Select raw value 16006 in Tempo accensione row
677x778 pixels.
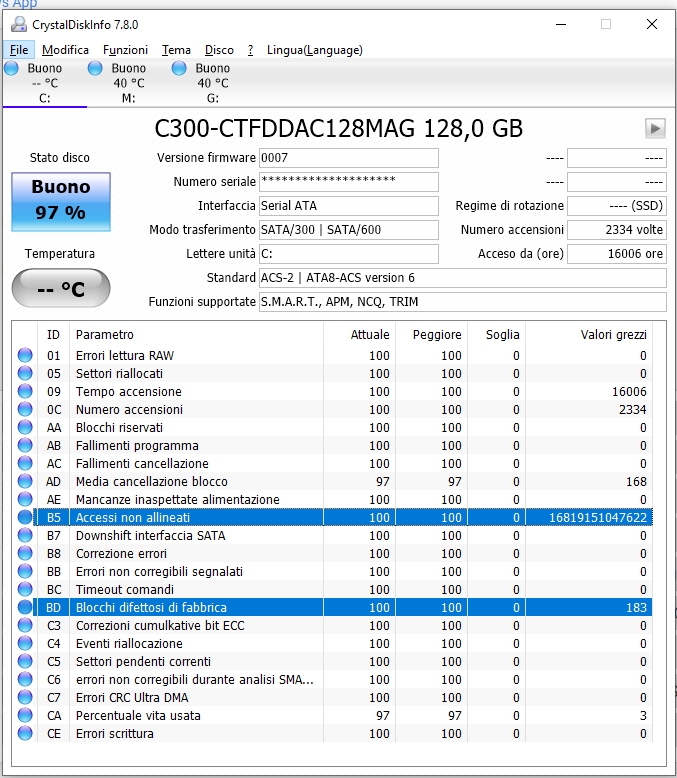click(x=629, y=391)
